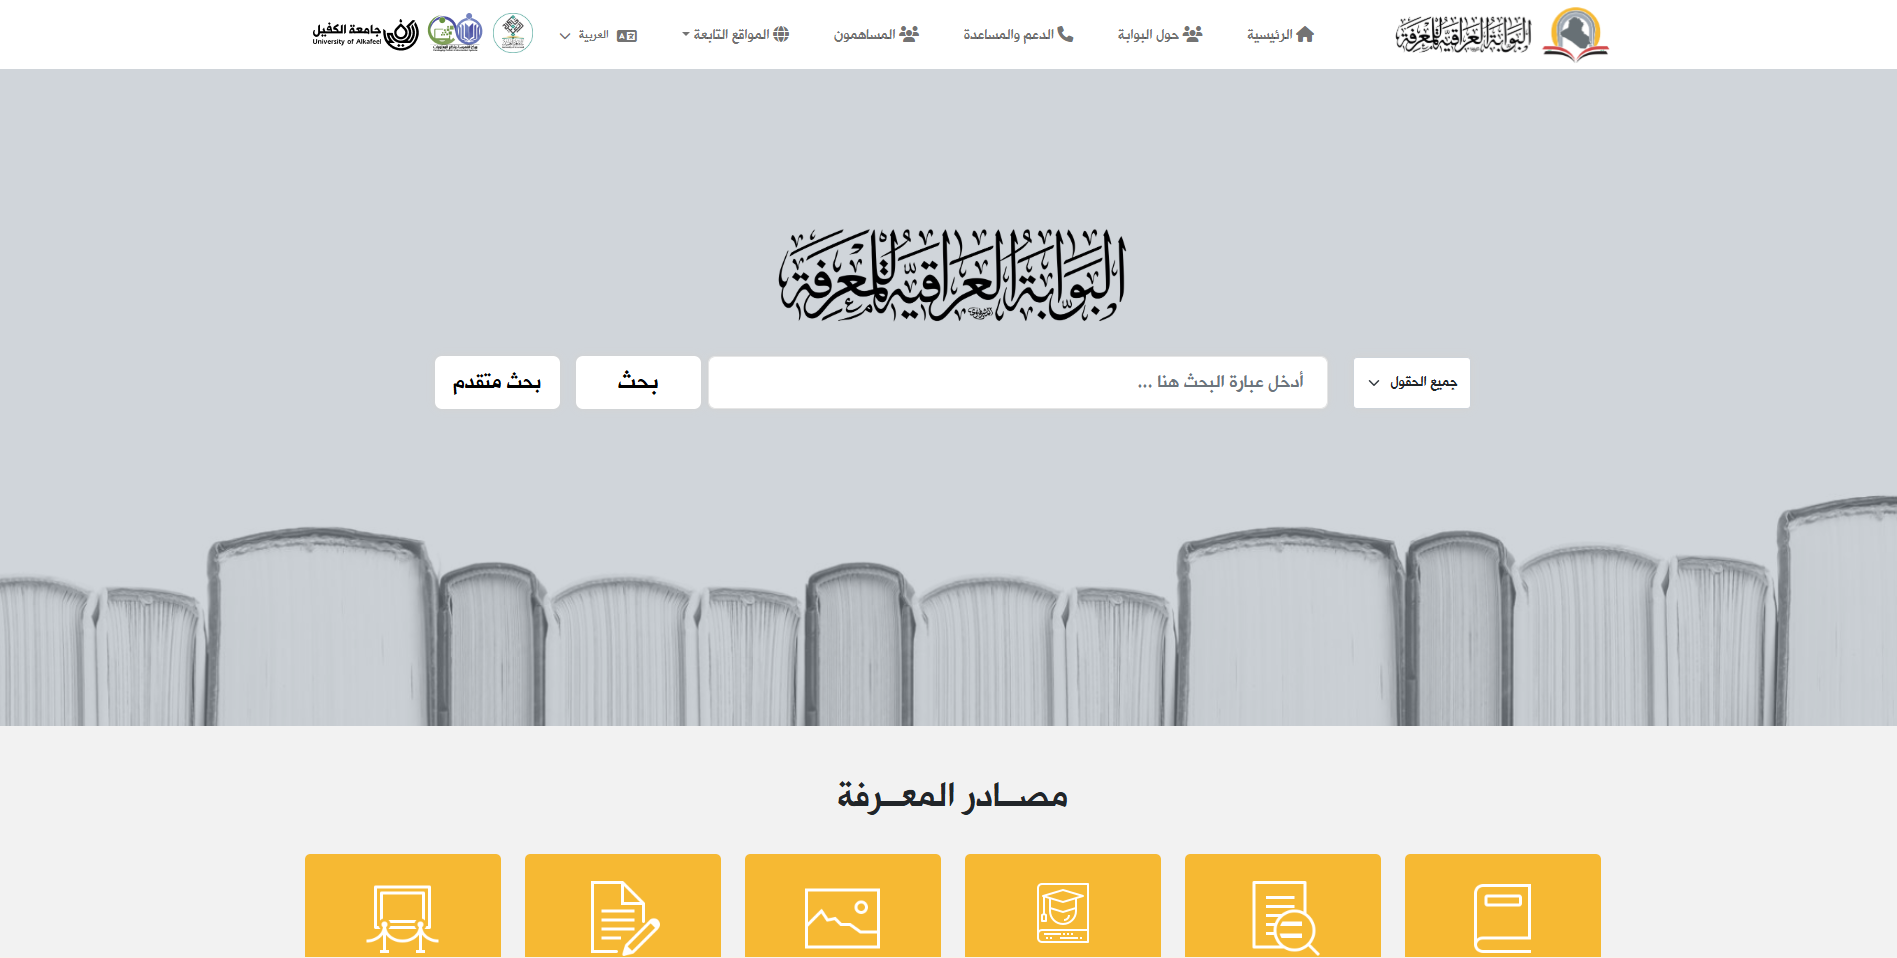Expand the المواقع التابعة menu
This screenshot has width=1897, height=958.
pyautogui.click(x=735, y=34)
